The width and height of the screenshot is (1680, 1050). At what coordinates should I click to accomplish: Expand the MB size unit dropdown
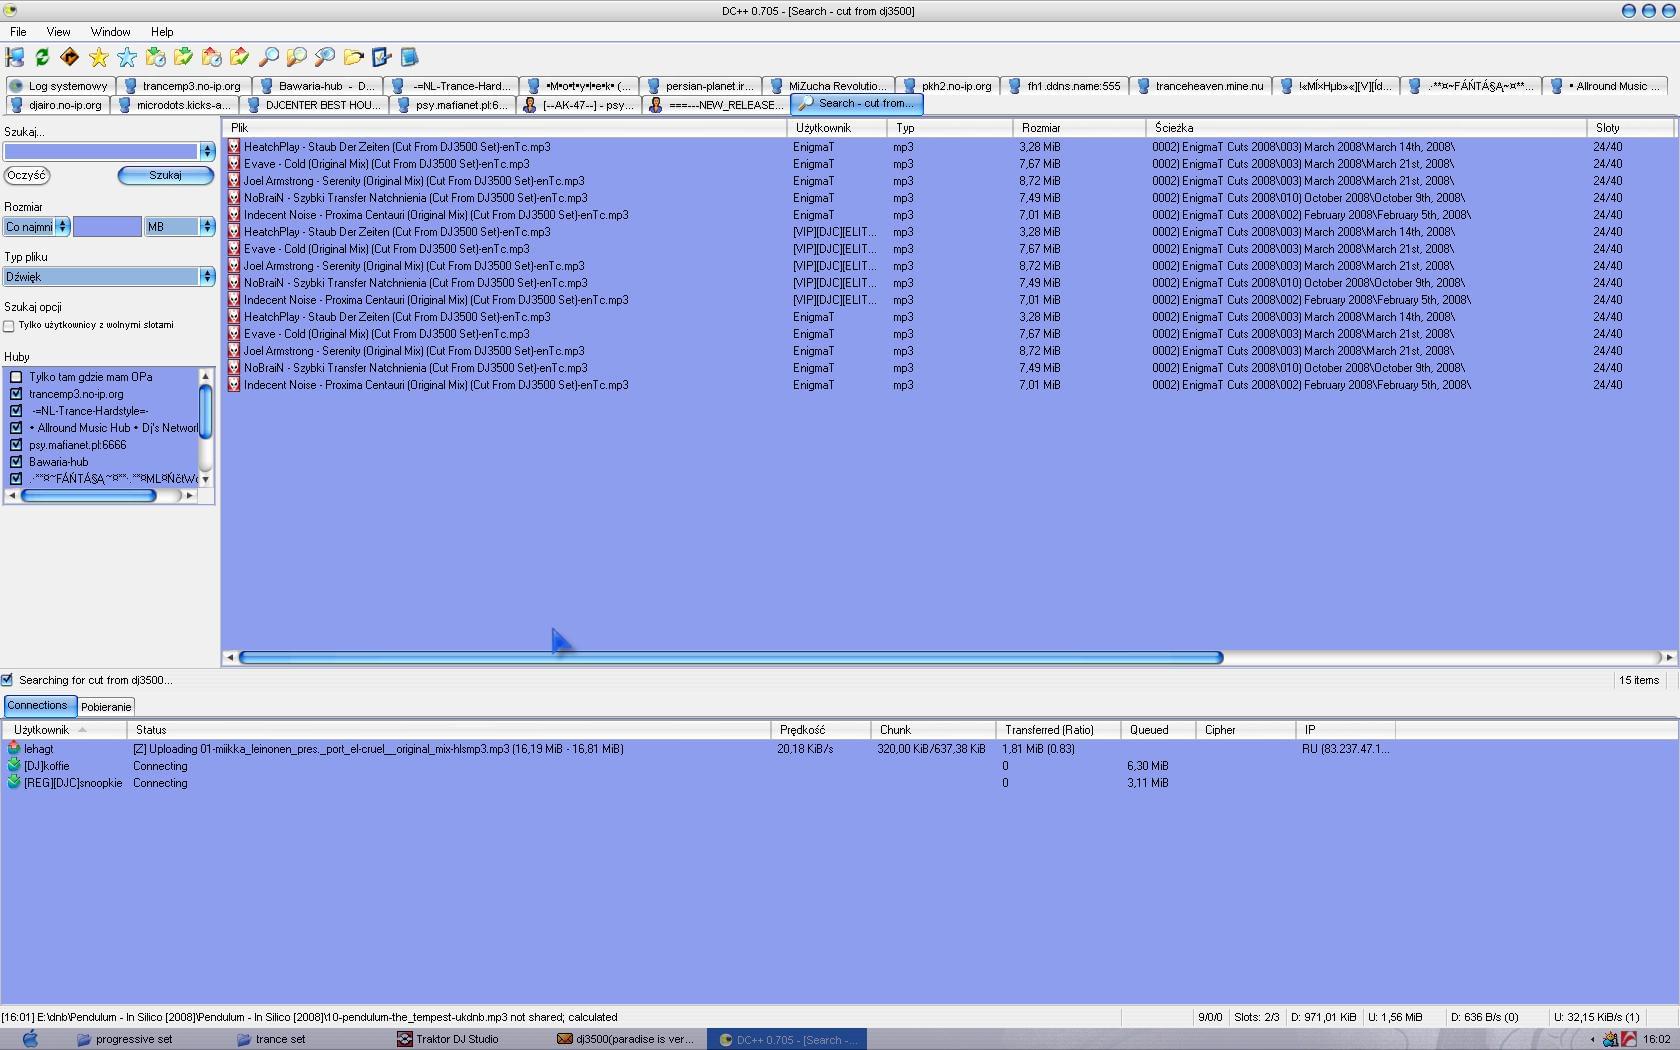coord(180,227)
